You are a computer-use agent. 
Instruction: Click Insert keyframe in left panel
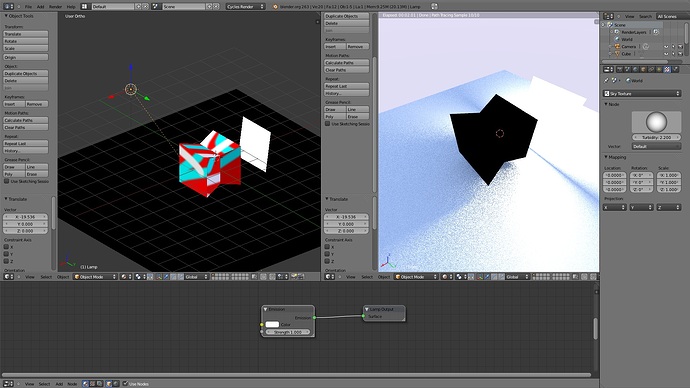point(14,104)
